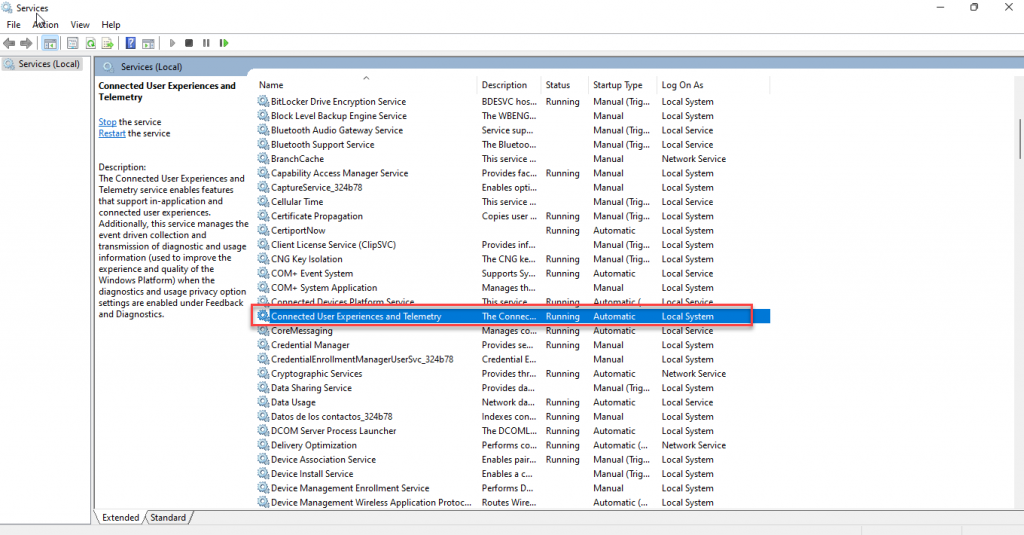Sort by the Description column header
This screenshot has height=535, width=1024.
[509, 85]
